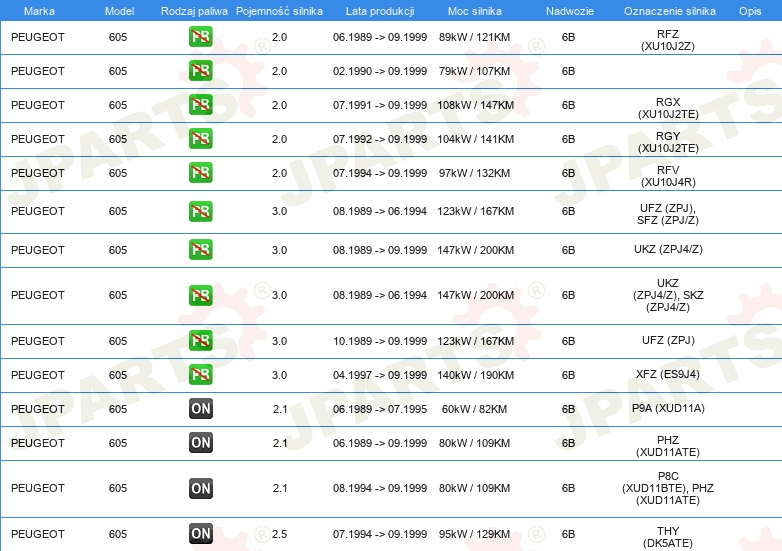
Task: Click production years 10.1989 -> 09.1999
Action: click(380, 341)
